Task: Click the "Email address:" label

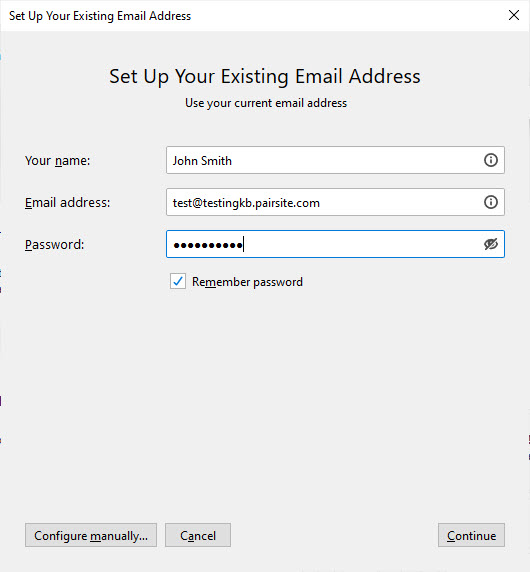Action: click(x=67, y=202)
